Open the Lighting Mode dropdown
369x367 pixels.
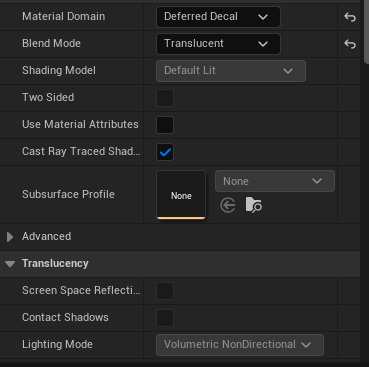(240, 345)
